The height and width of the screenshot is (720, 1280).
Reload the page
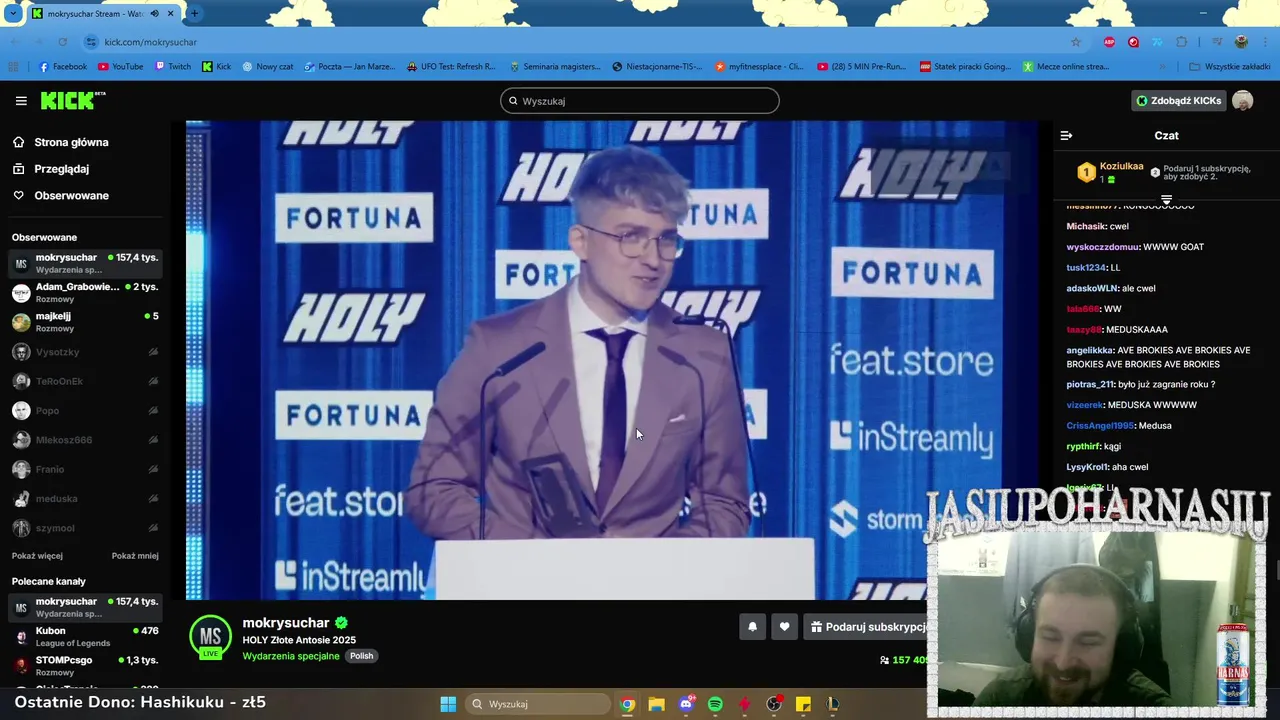coord(63,42)
